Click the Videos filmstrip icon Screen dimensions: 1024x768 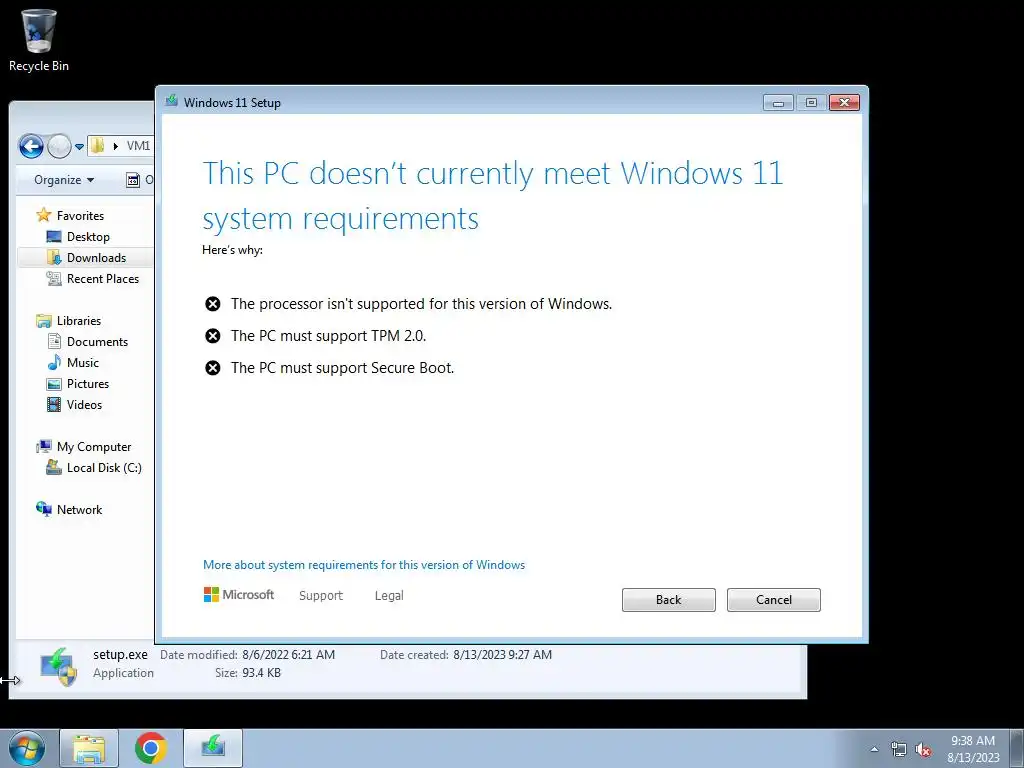(x=54, y=405)
